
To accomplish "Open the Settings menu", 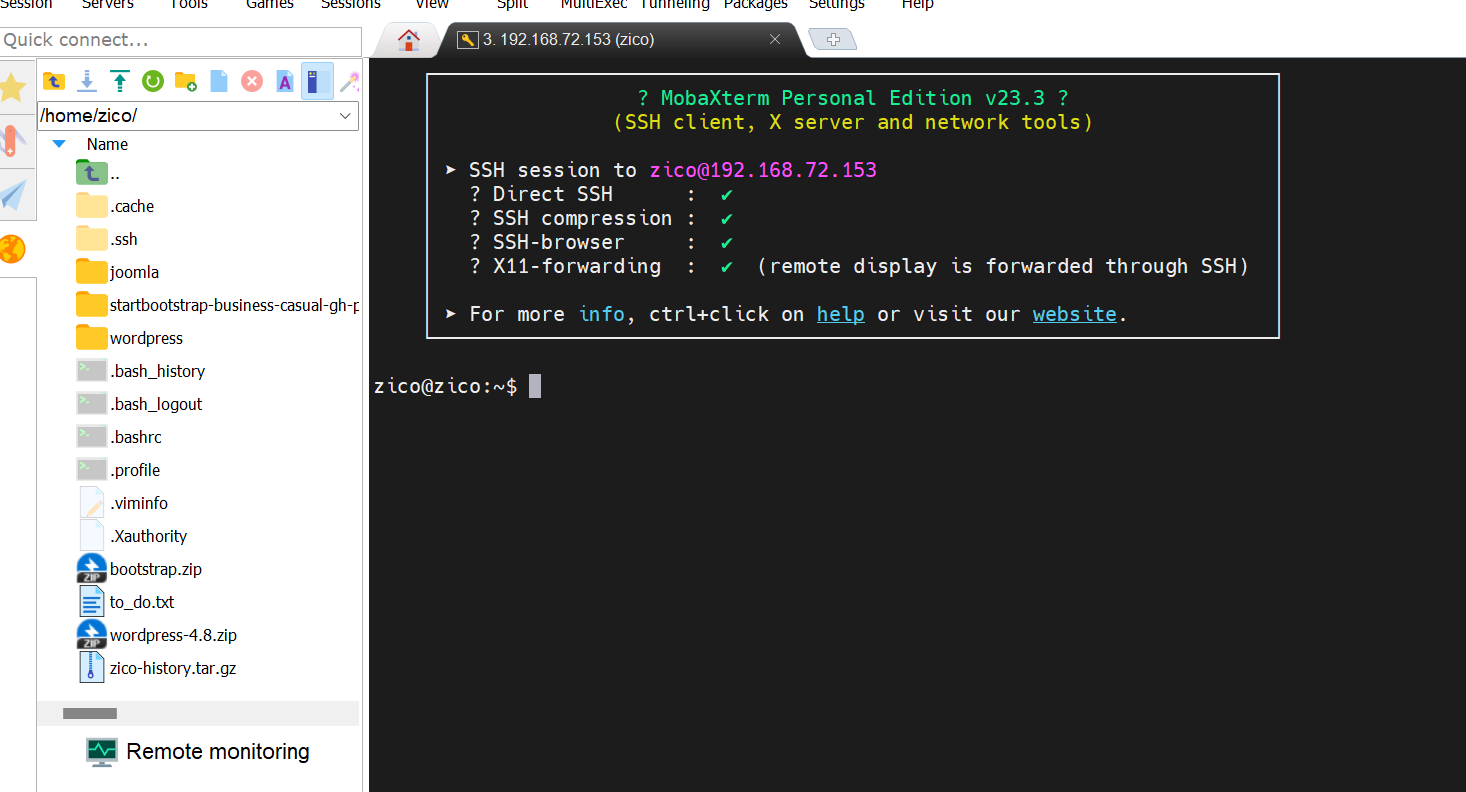I will coord(837,5).
